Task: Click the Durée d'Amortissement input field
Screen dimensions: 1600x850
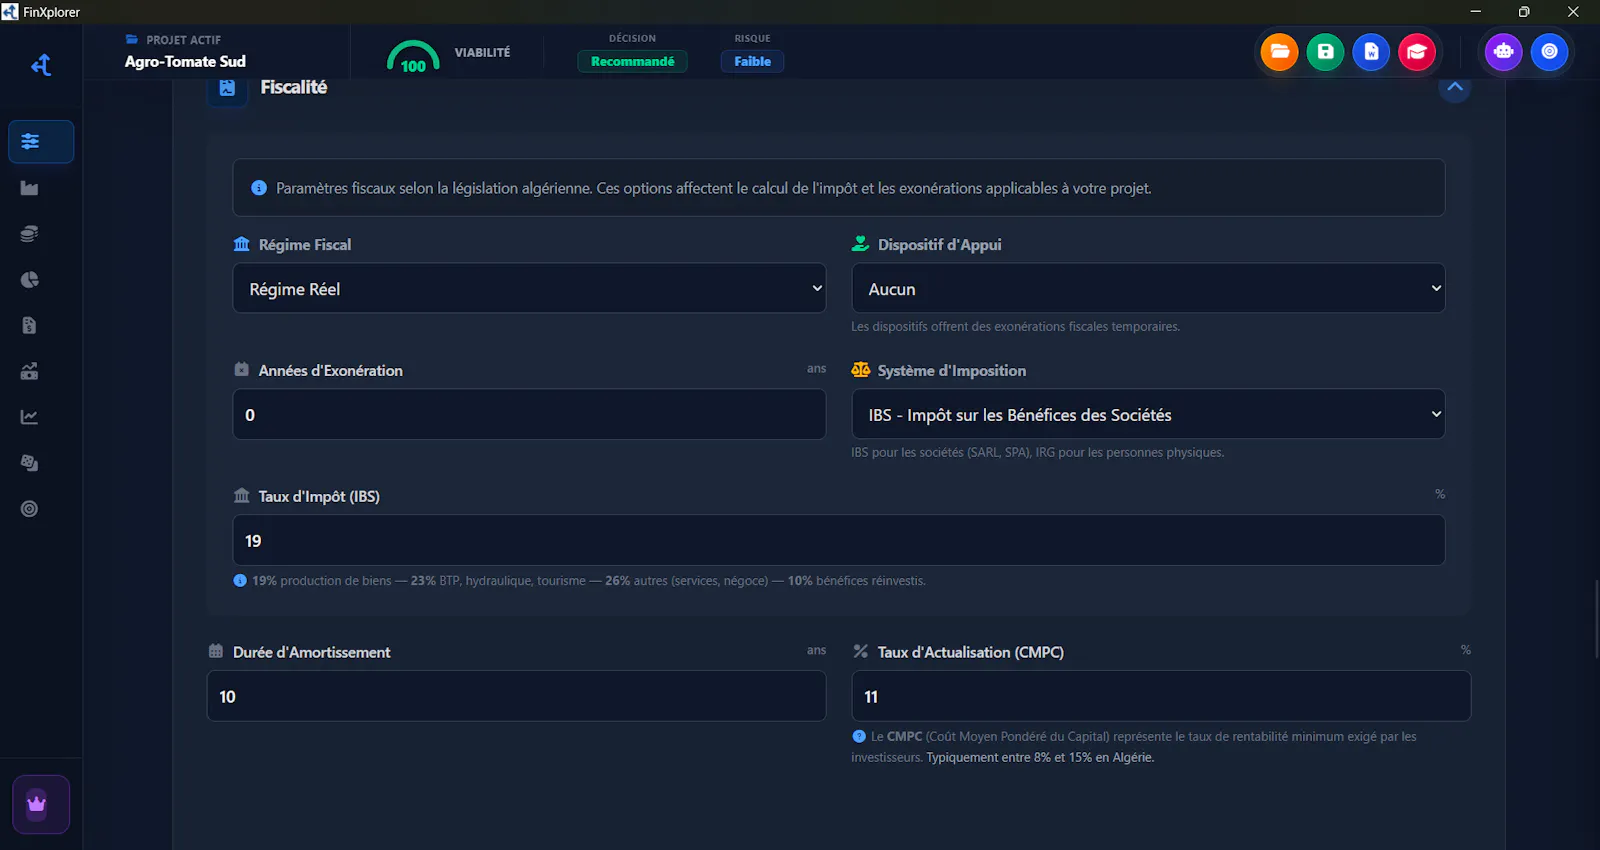Action: (516, 696)
